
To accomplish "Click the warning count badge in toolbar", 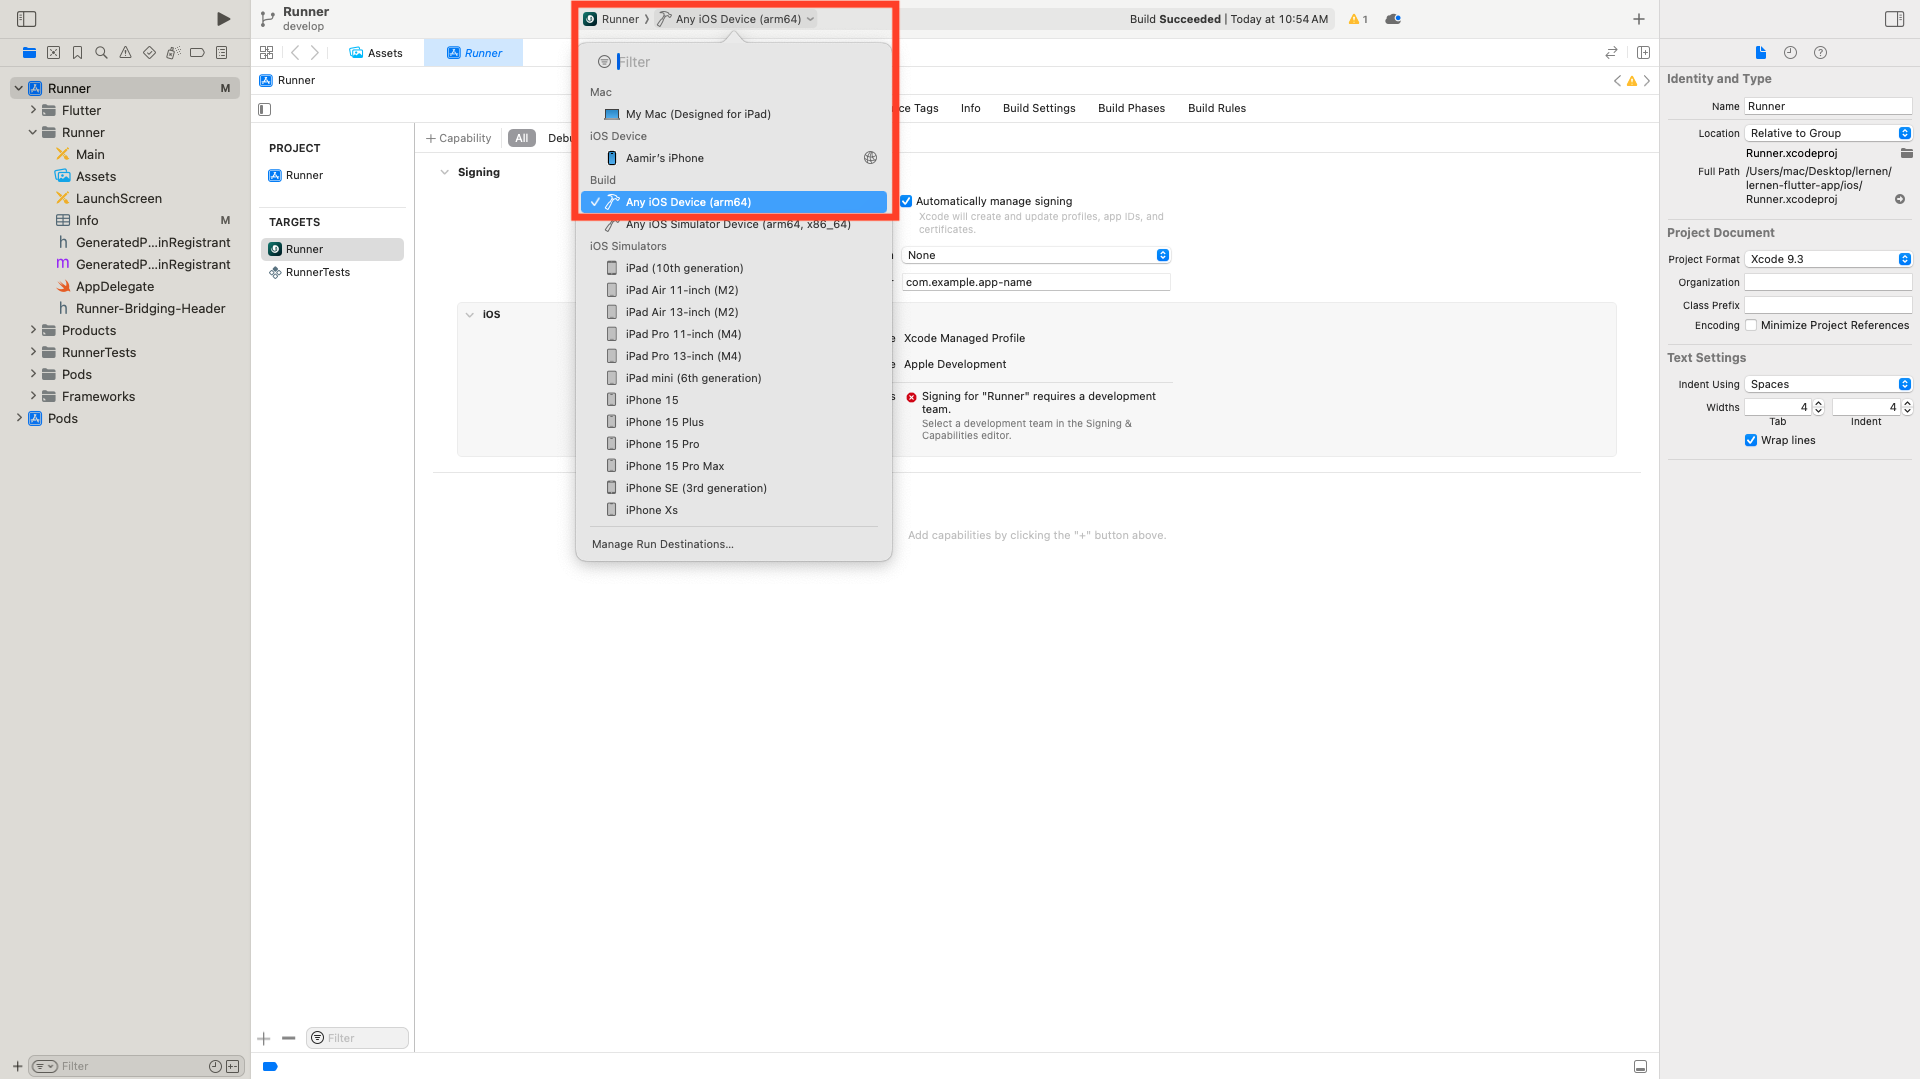I will 1358,19.
